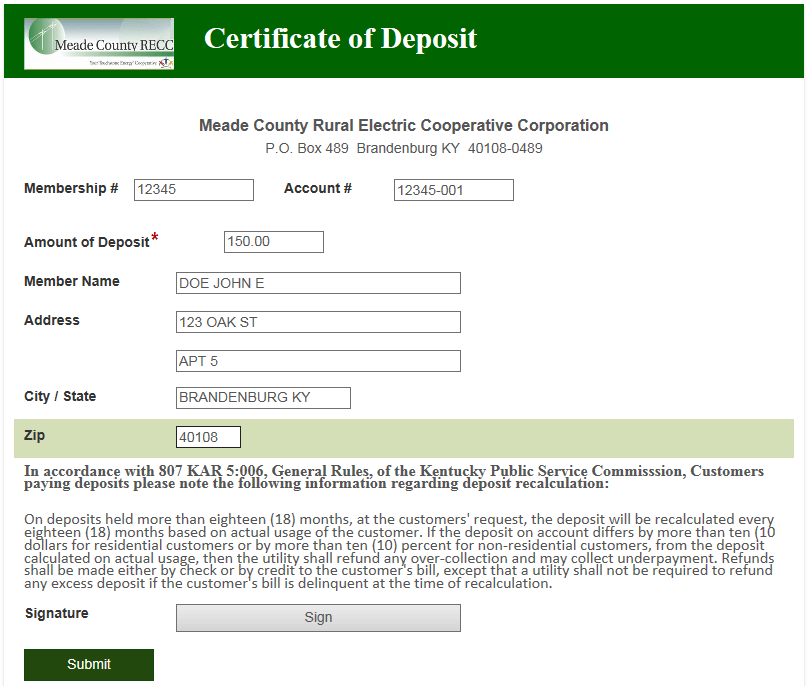Click the Membership # label
The width and height of the screenshot is (808, 686).
tap(71, 188)
